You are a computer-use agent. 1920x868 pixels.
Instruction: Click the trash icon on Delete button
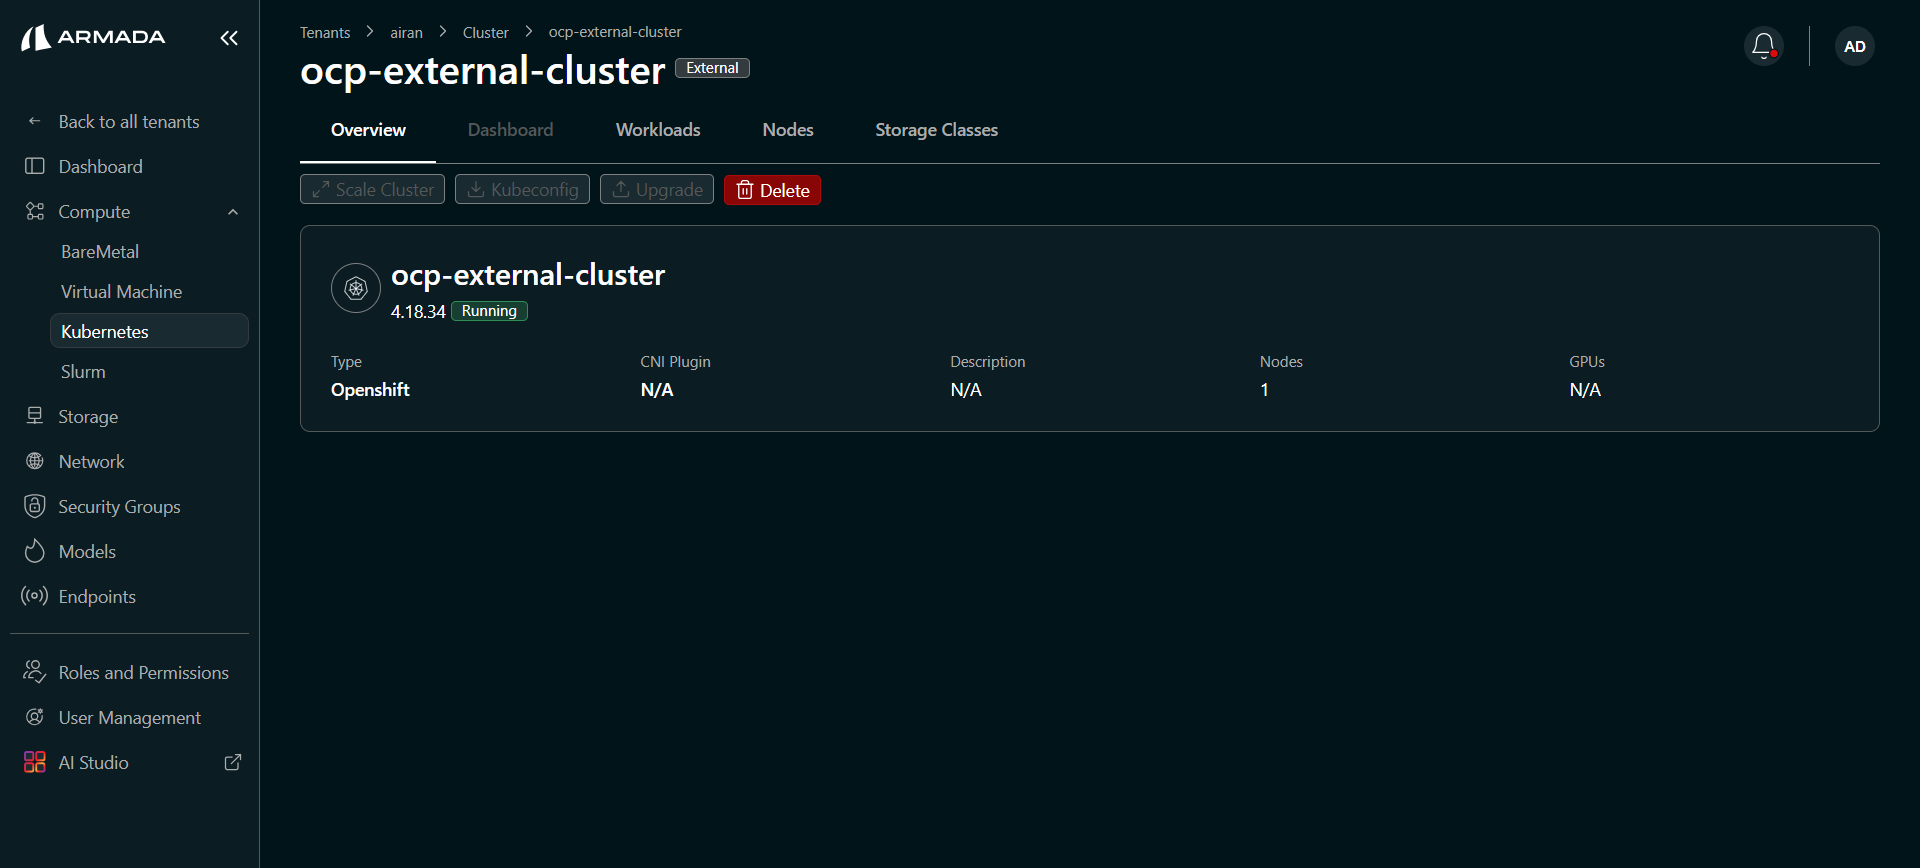tap(745, 190)
